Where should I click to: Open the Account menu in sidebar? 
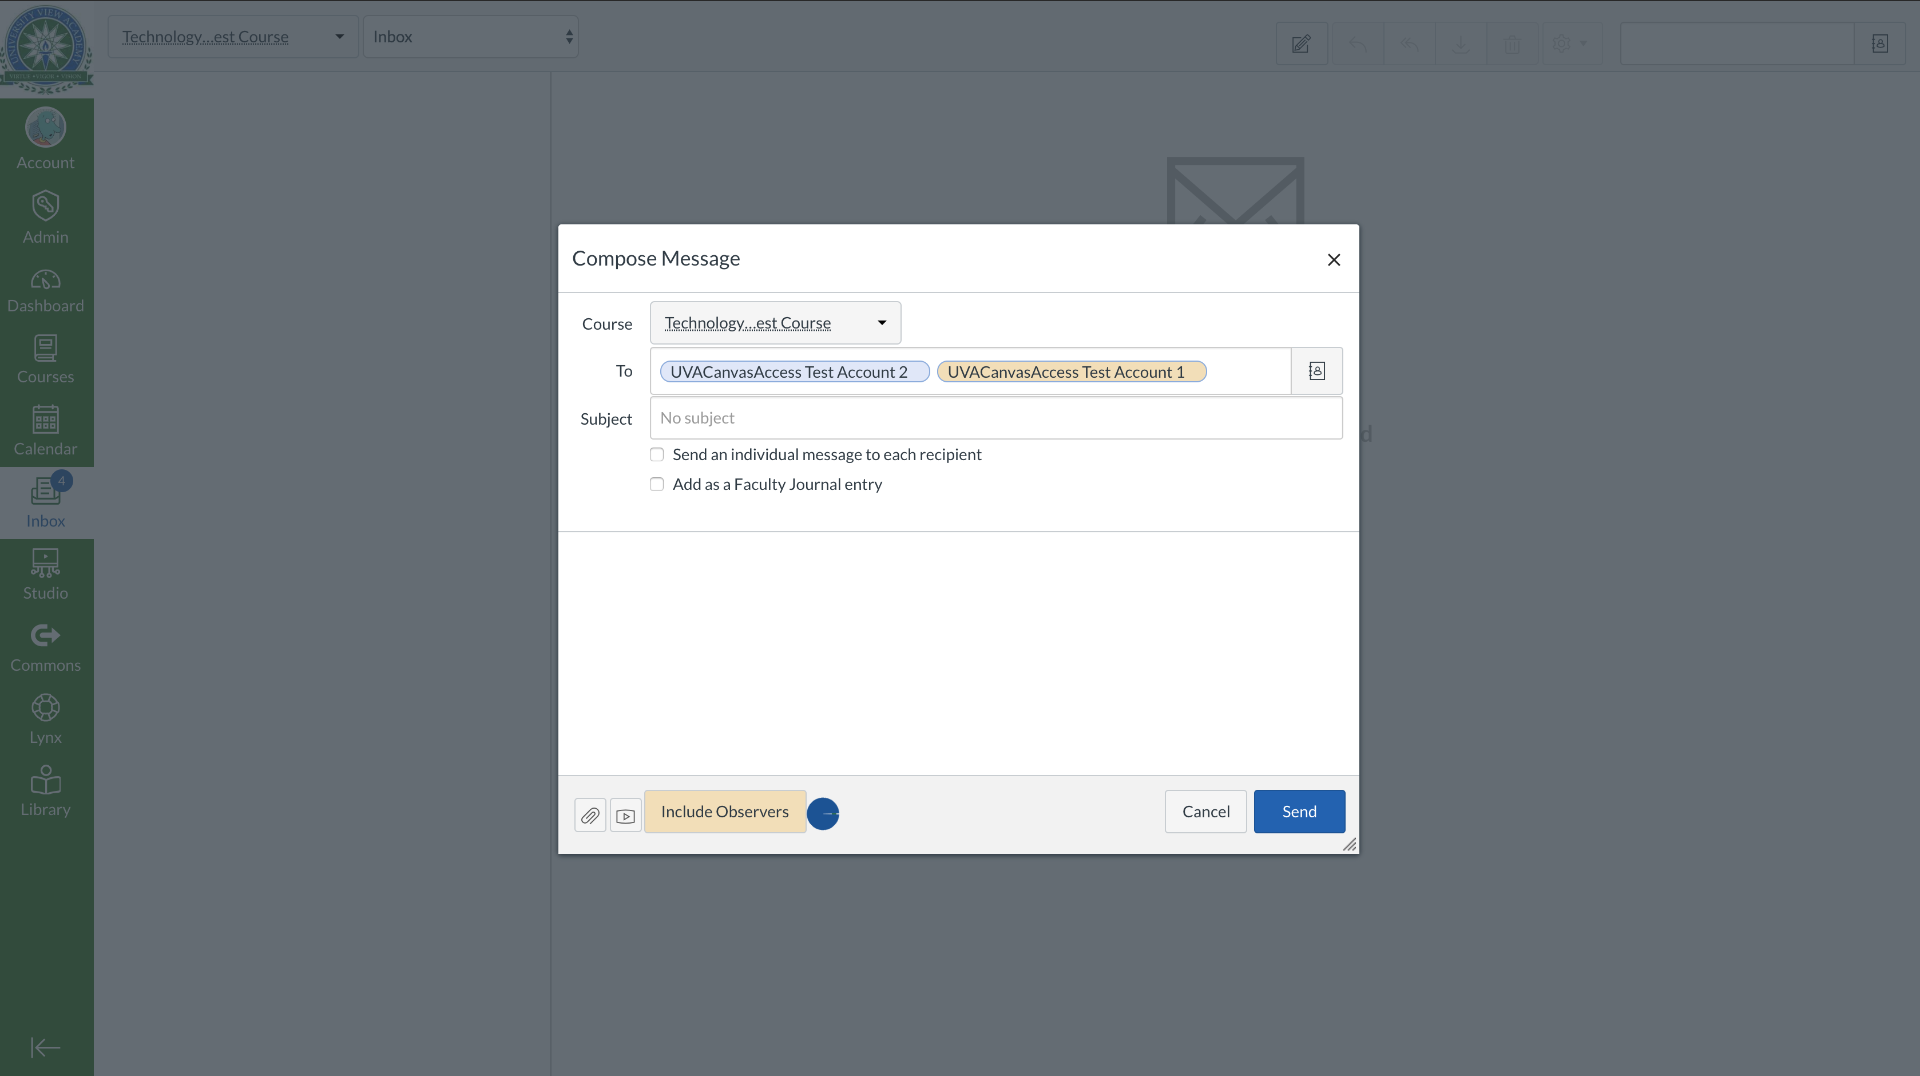point(46,139)
